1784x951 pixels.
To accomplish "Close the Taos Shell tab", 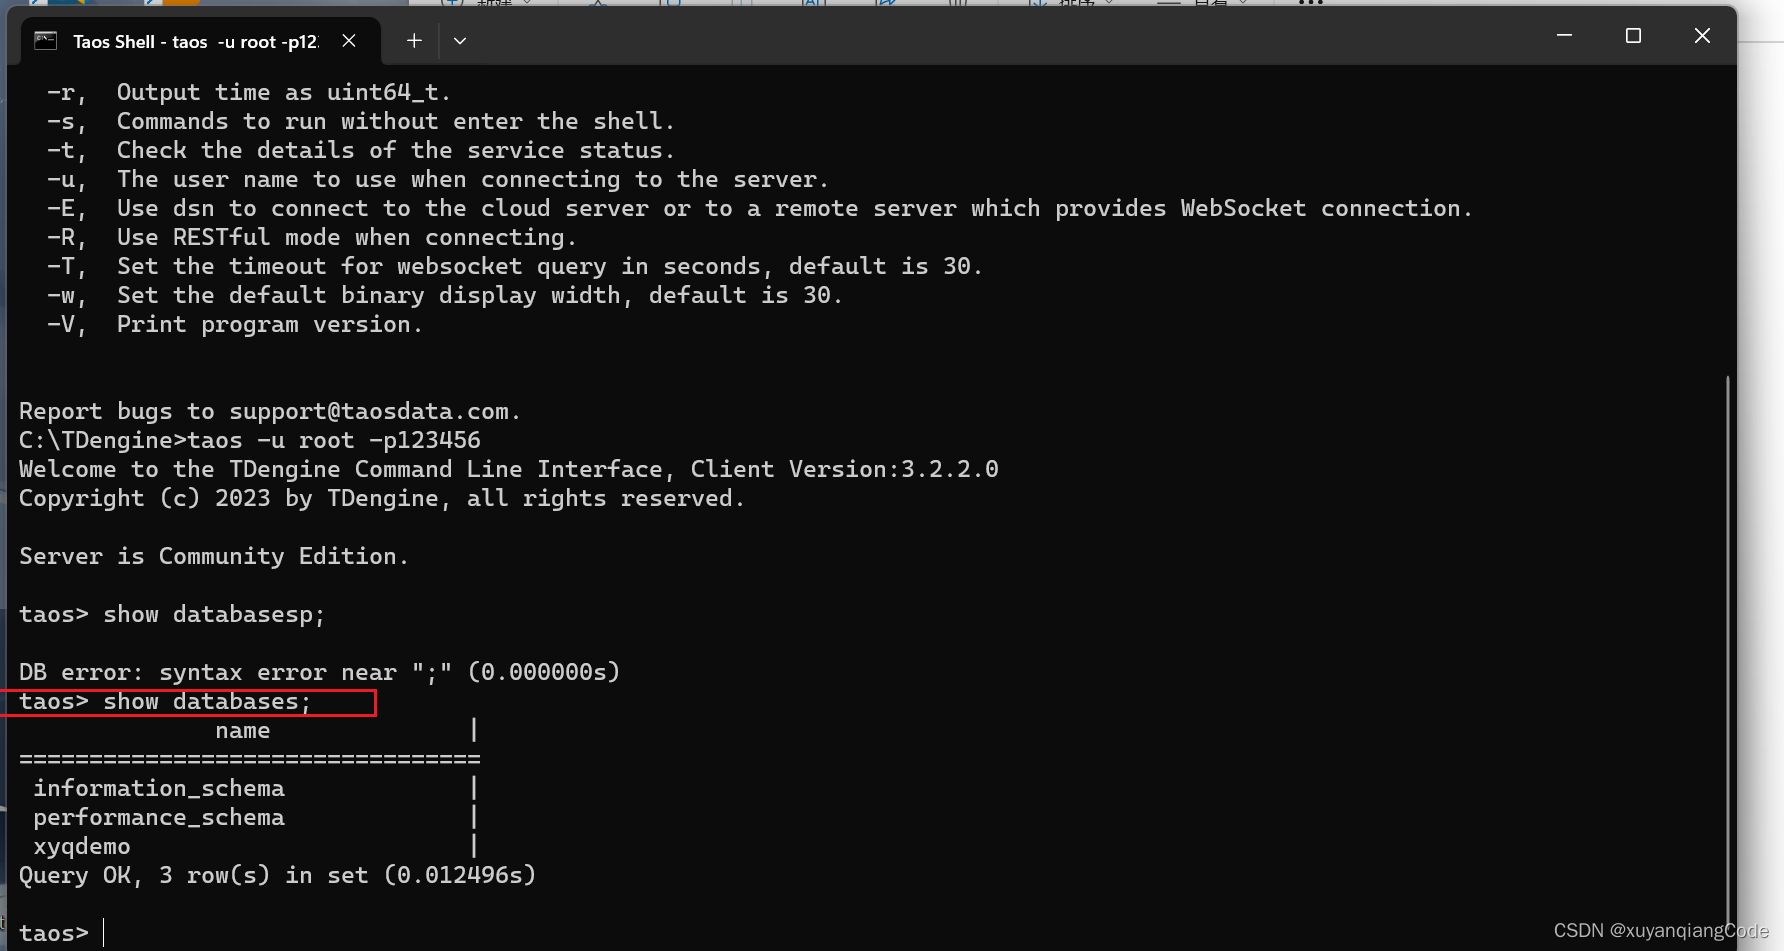I will tap(349, 41).
